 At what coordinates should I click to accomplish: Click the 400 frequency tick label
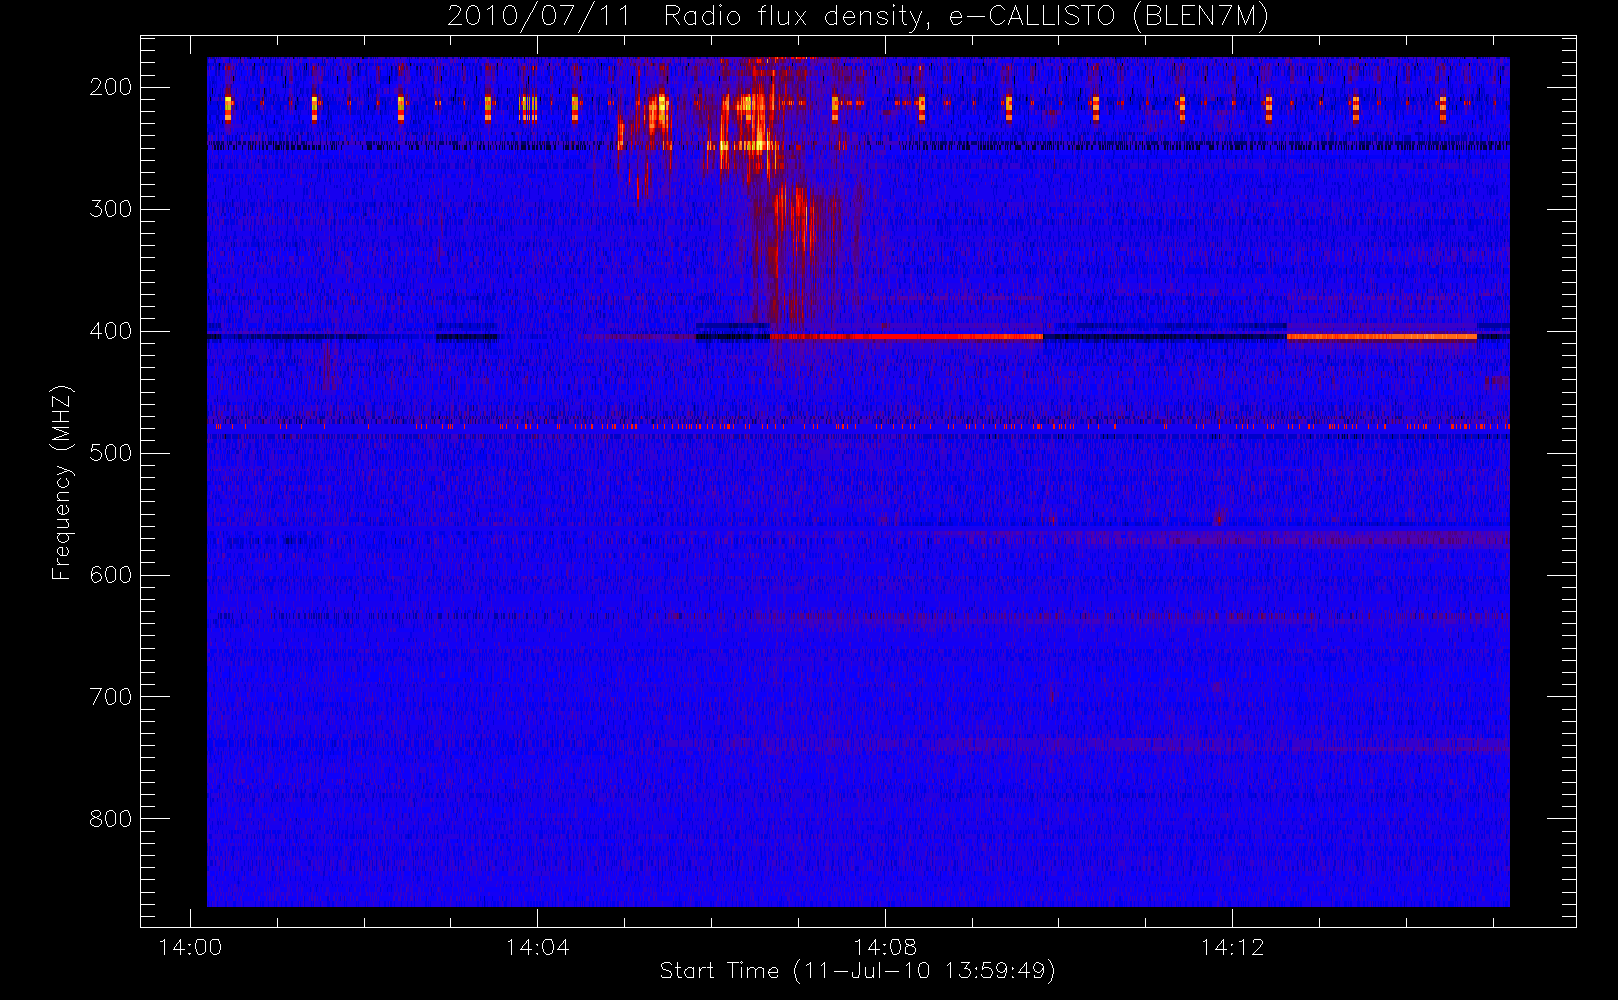[110, 331]
